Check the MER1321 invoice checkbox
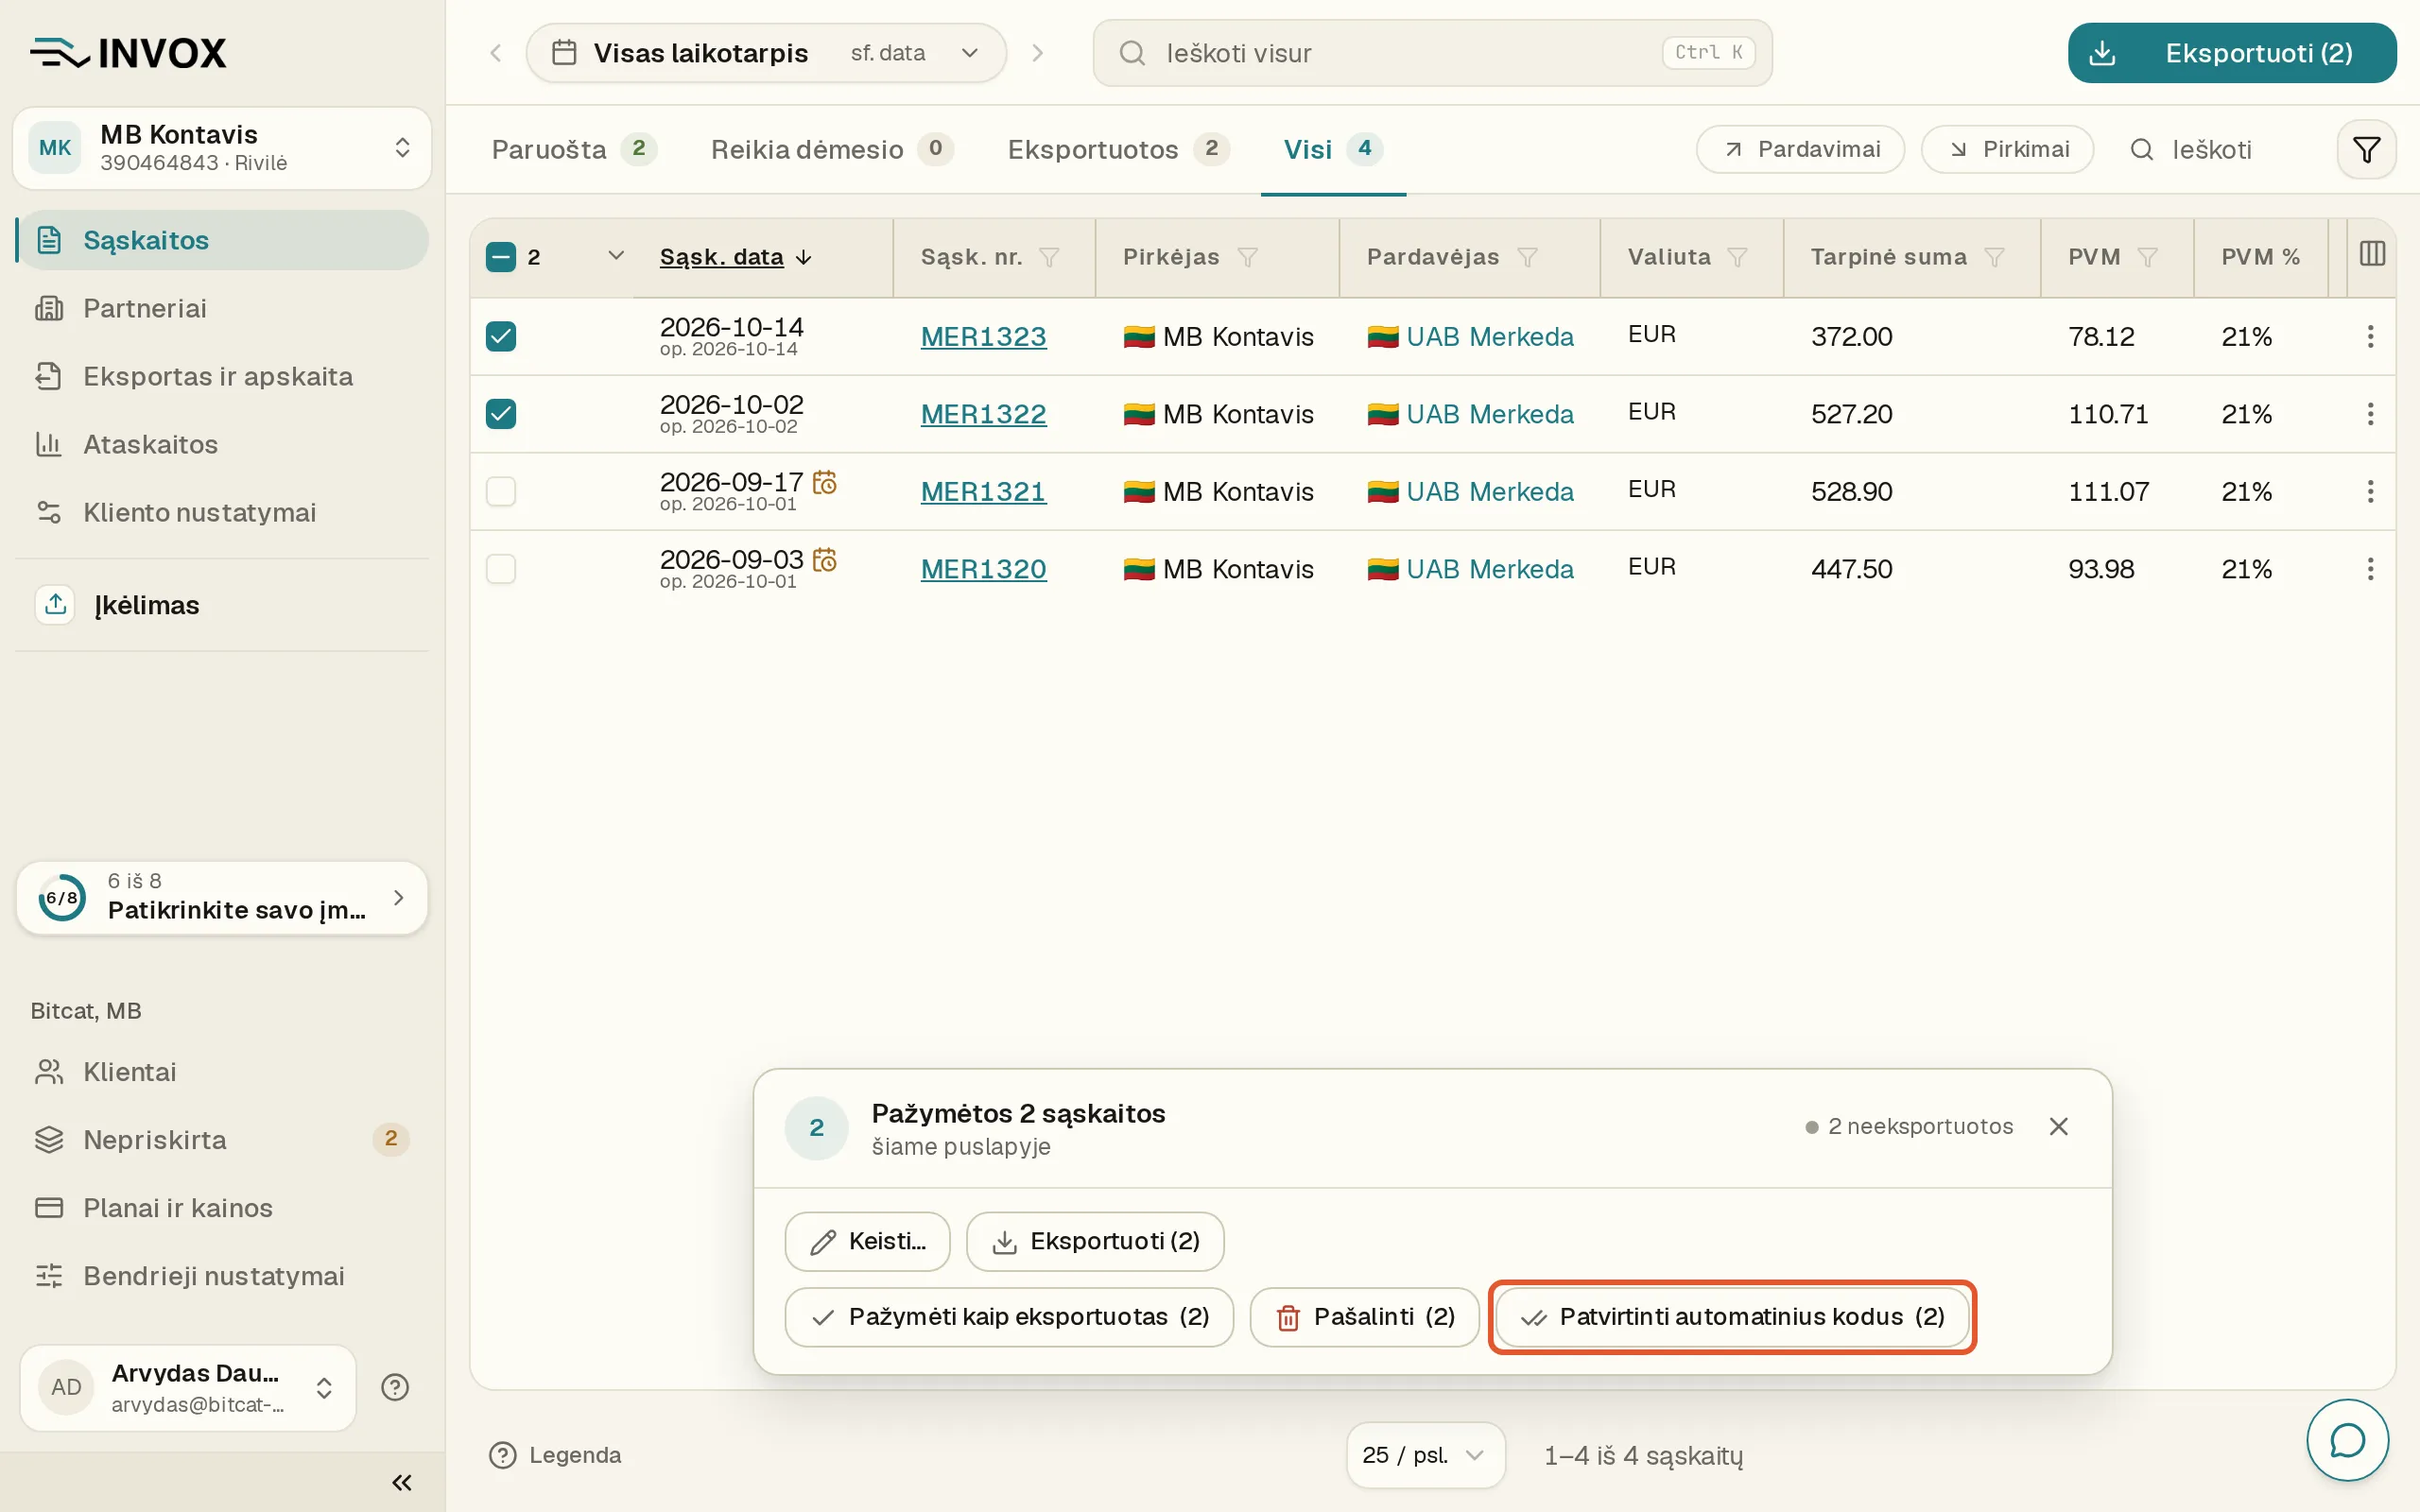The image size is (2420, 1512). pos(501,491)
